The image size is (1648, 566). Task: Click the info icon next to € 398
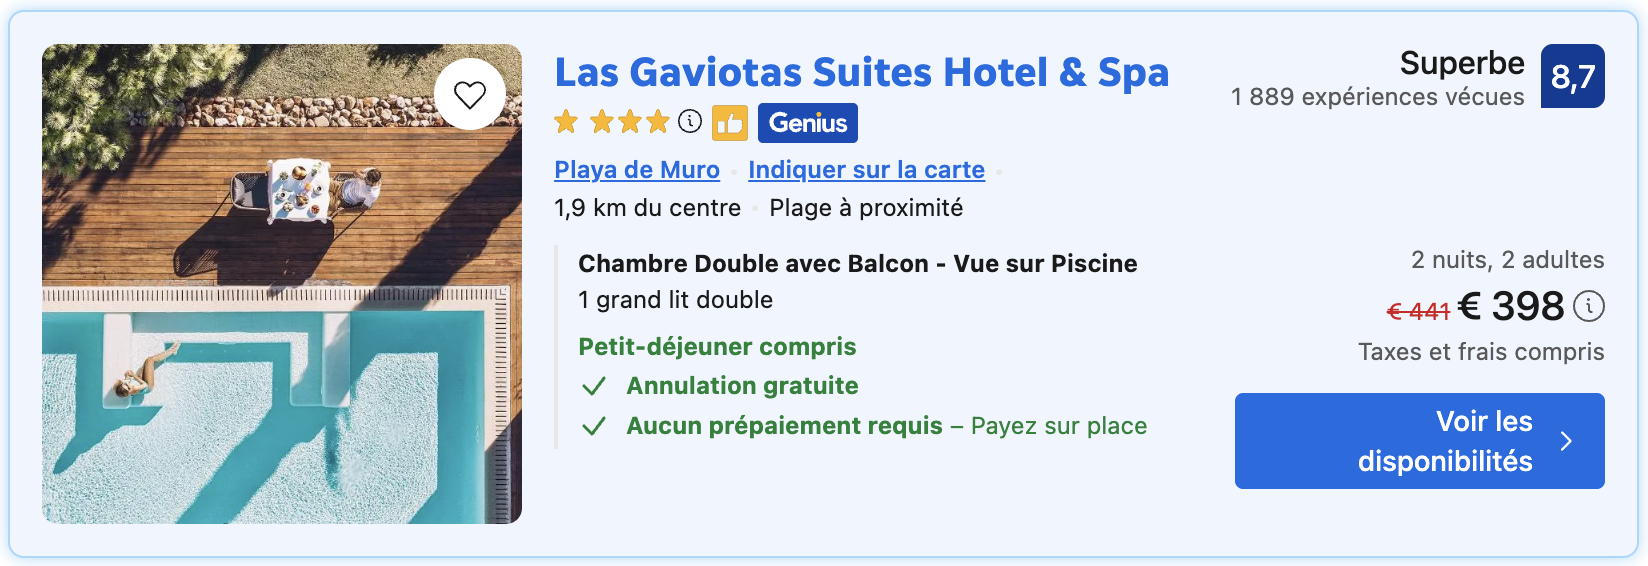pos(1589,306)
